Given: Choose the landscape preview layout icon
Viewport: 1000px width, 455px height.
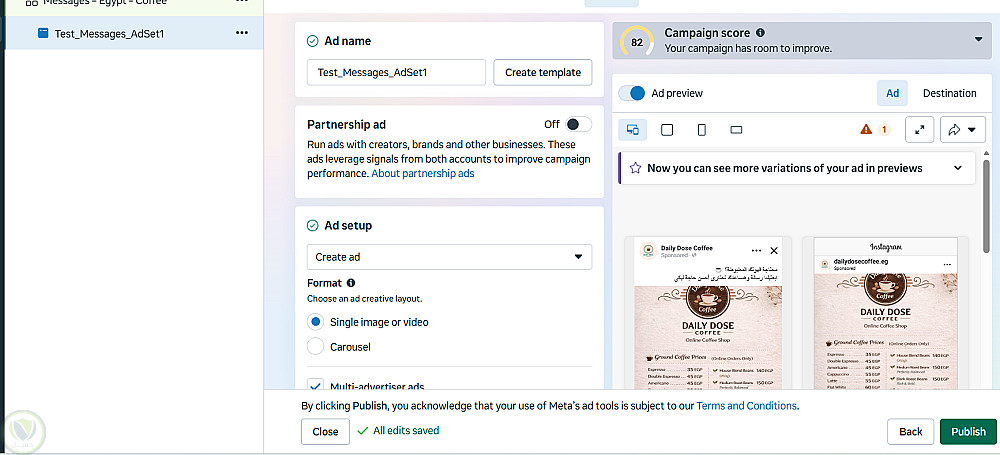Looking at the screenshot, I should [x=736, y=130].
